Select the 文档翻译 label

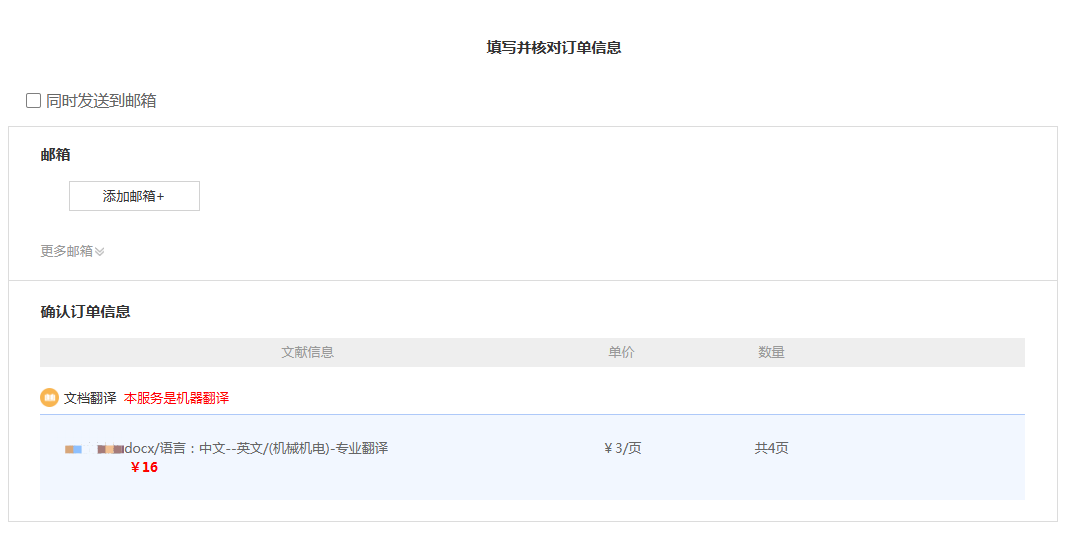[90, 398]
